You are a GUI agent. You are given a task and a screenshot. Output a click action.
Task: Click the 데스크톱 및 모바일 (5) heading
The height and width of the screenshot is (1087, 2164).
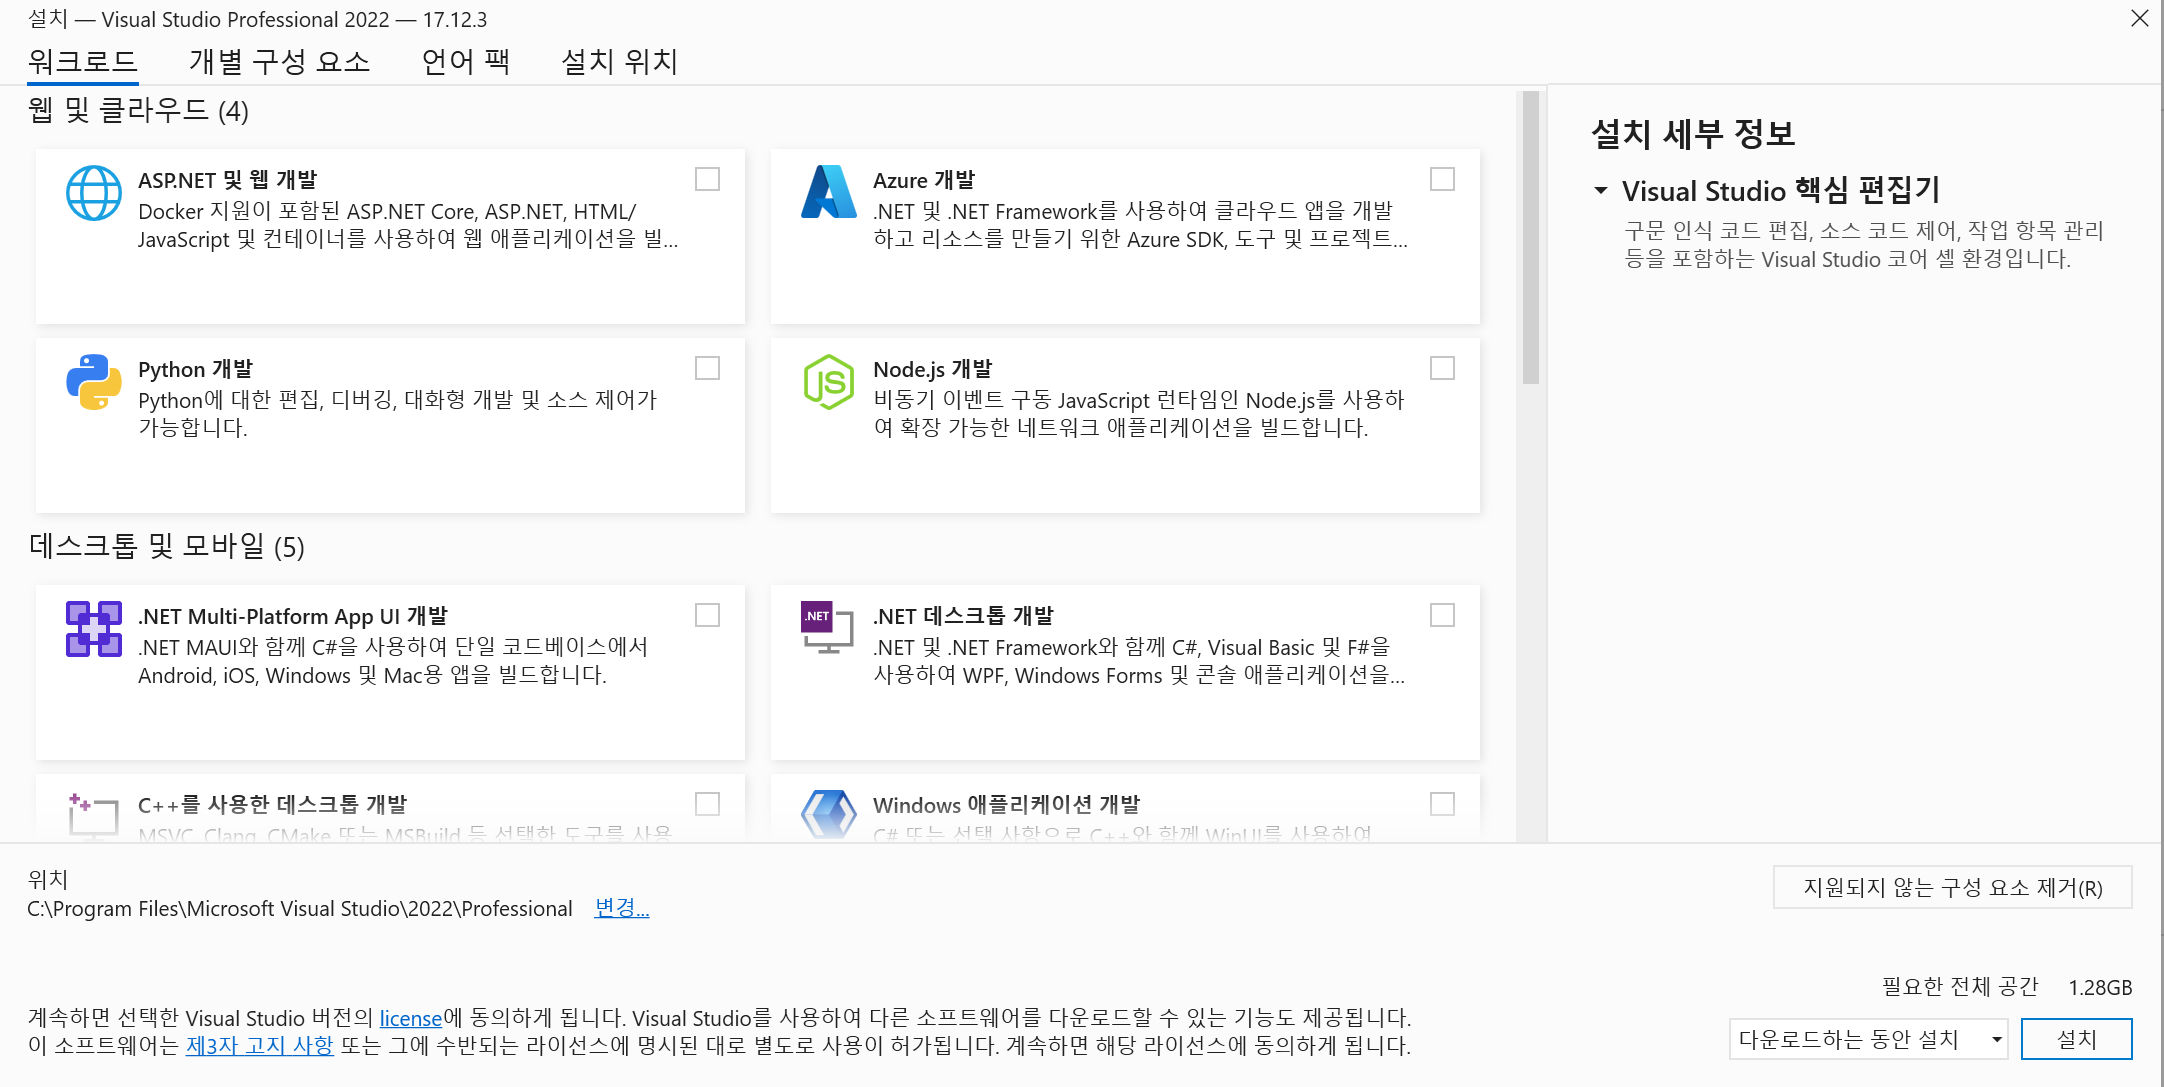click(x=167, y=546)
